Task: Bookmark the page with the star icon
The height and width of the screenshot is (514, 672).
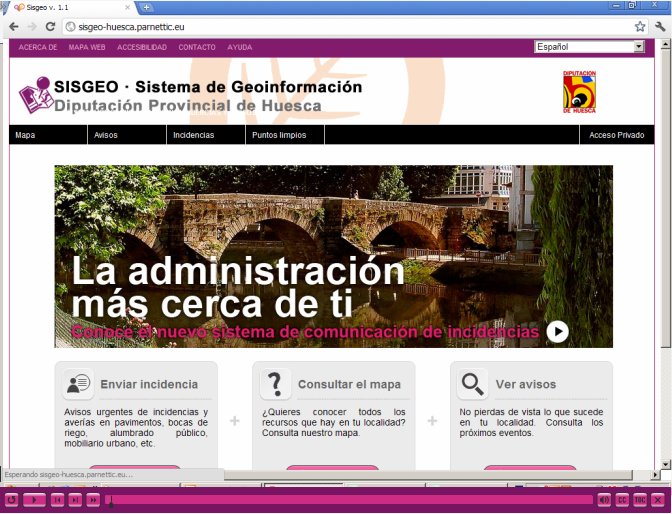Action: [x=640, y=26]
